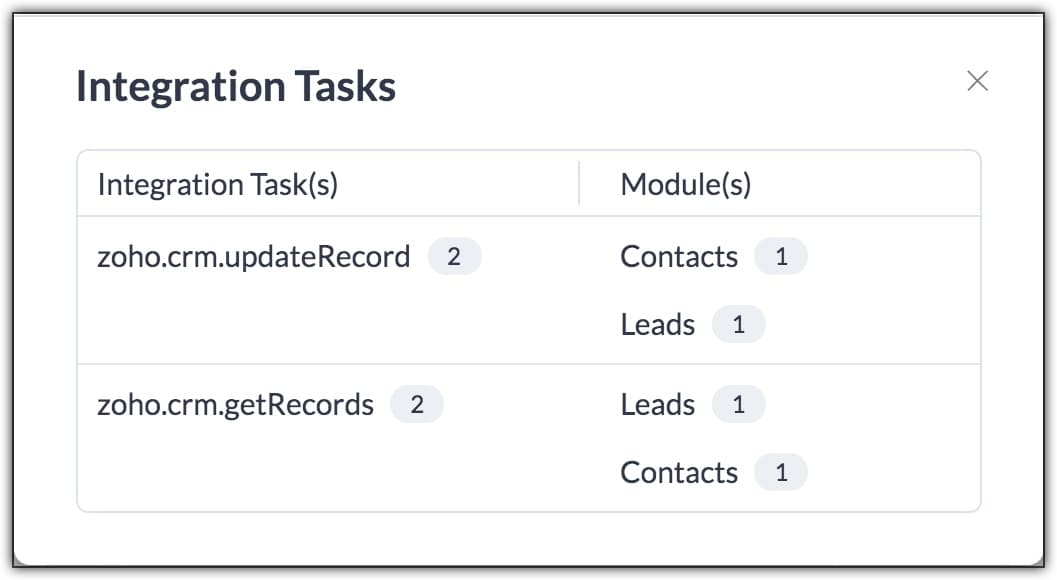The width and height of the screenshot is (1057, 580).
Task: Click the Integration Tasks dialog title
Action: (236, 87)
